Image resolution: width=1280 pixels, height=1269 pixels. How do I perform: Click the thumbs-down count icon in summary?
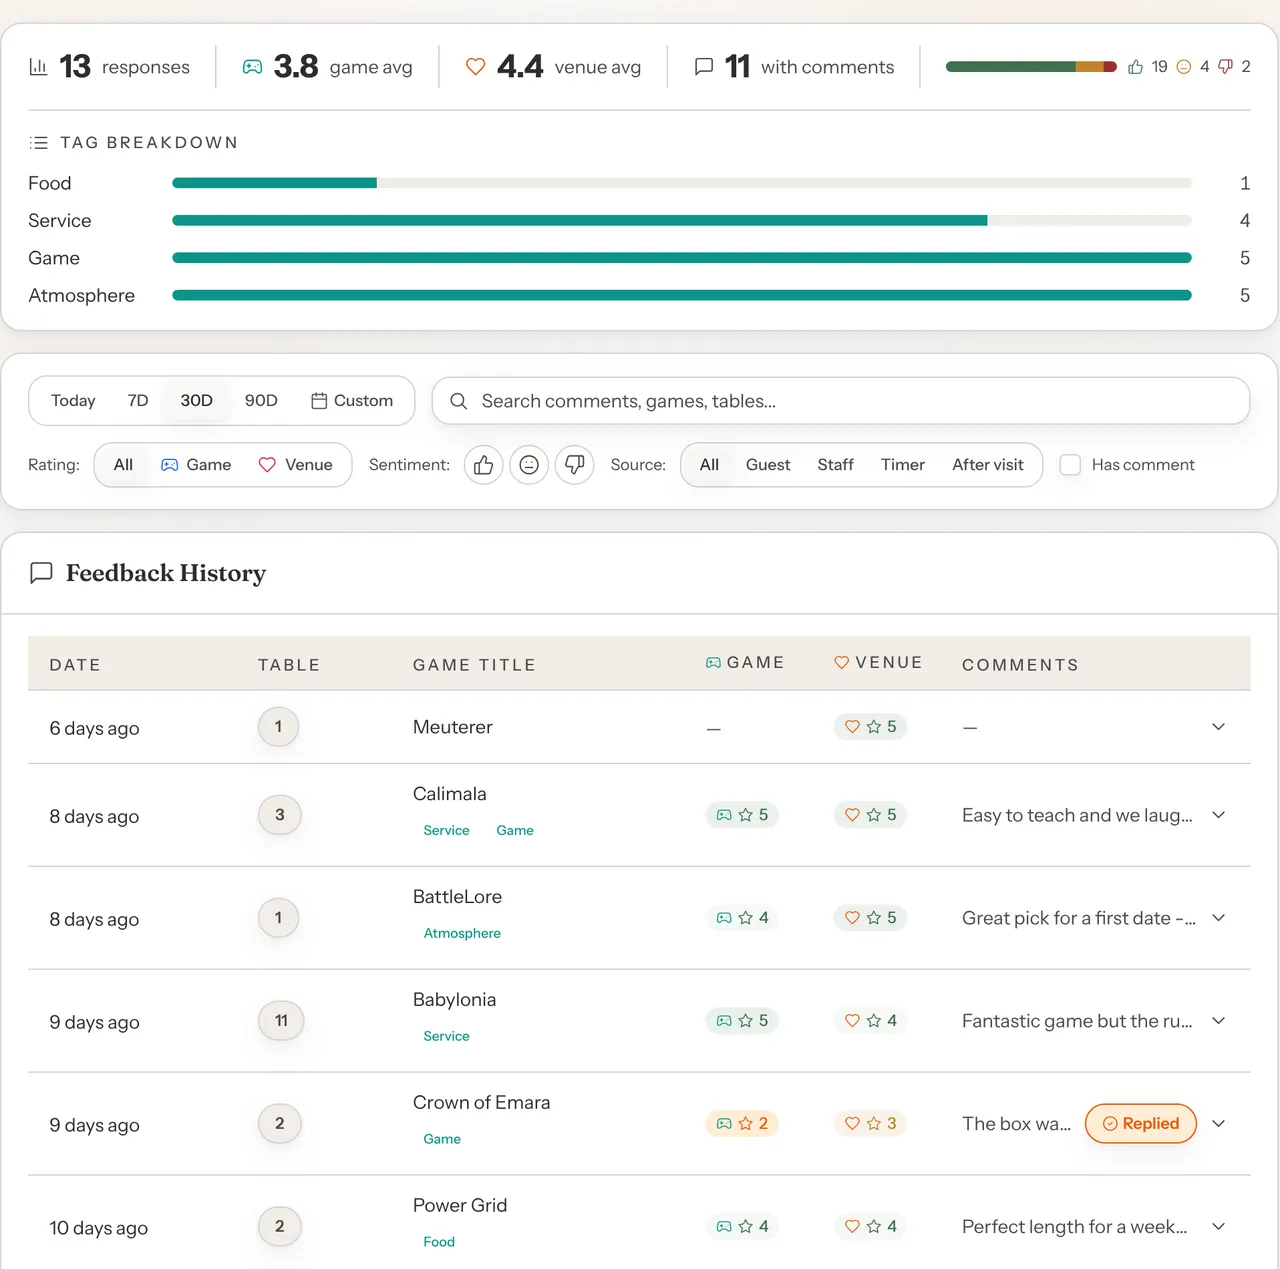[x=1226, y=67]
